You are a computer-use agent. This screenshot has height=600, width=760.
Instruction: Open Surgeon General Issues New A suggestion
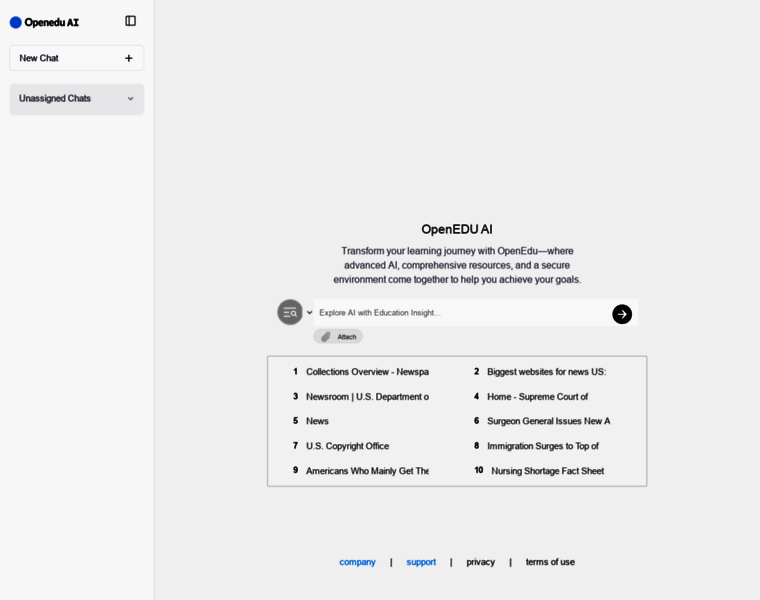click(x=548, y=421)
